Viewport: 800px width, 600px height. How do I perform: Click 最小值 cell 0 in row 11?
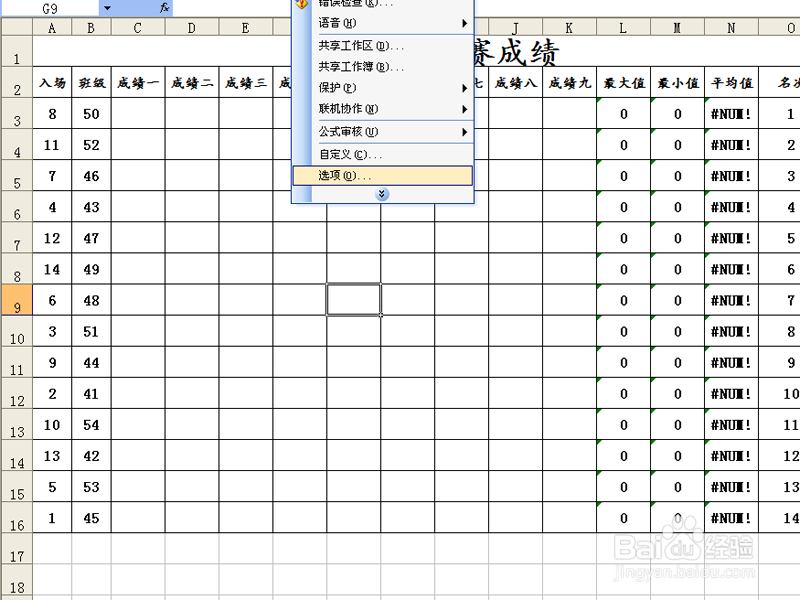678,362
